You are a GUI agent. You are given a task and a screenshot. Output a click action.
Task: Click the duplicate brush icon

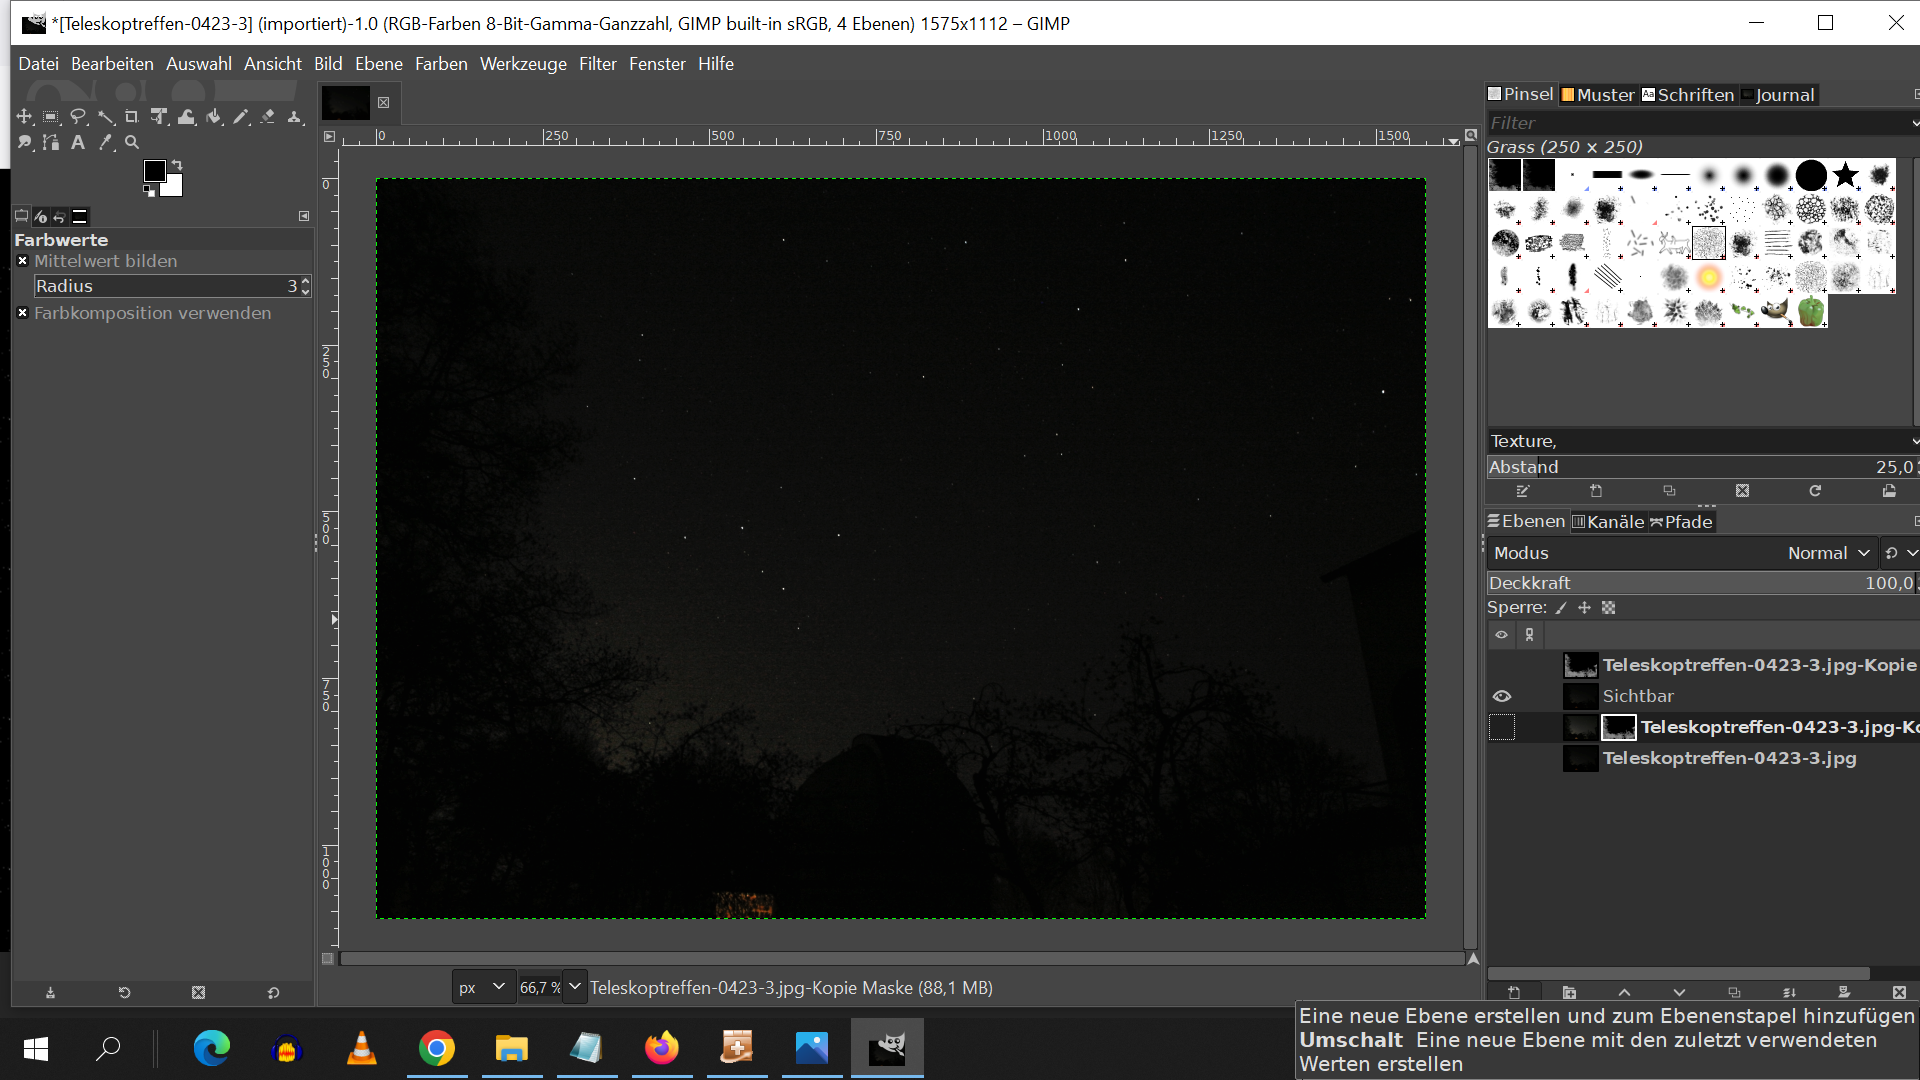1669,491
